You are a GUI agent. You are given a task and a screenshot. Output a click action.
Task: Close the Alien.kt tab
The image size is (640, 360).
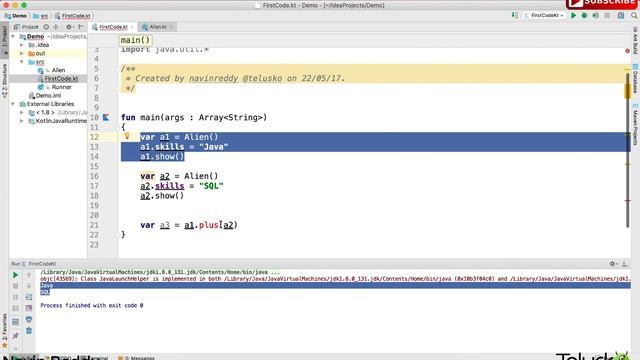coord(171,27)
